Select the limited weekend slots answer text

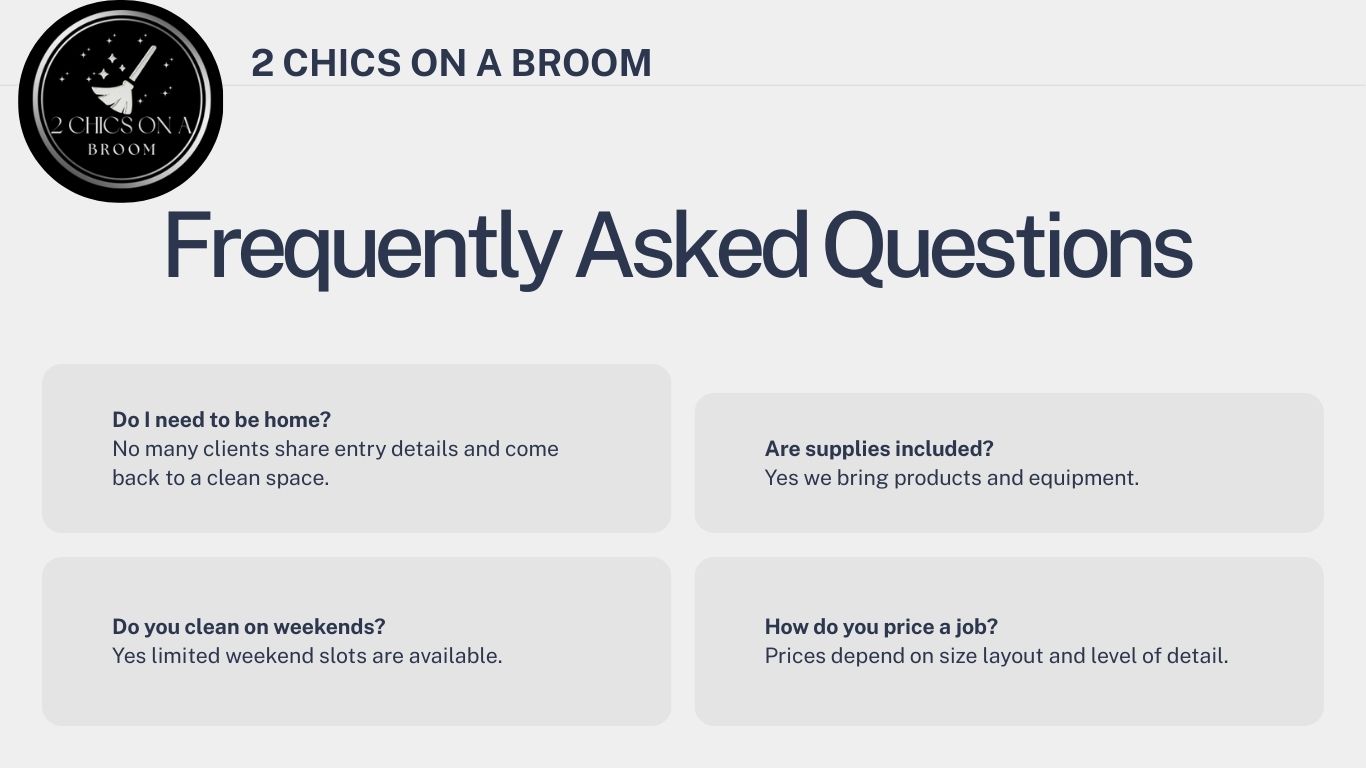pyautogui.click(x=307, y=656)
